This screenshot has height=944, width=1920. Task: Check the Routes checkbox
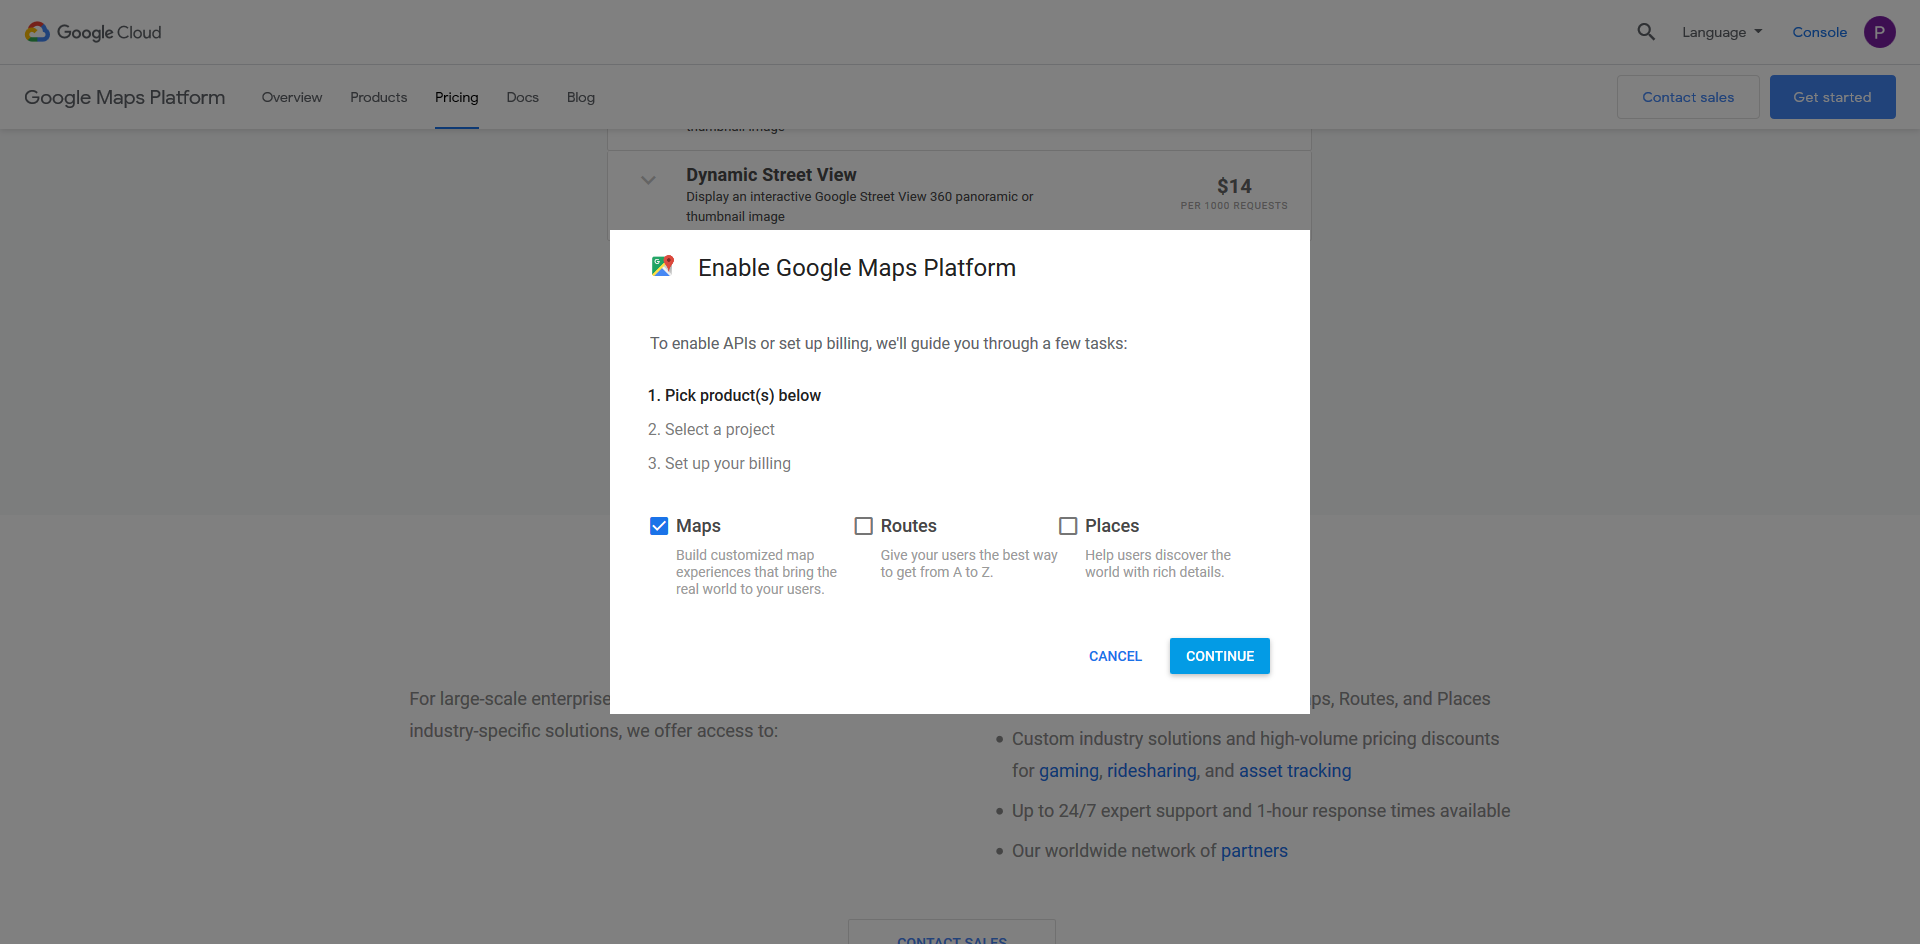(x=864, y=526)
